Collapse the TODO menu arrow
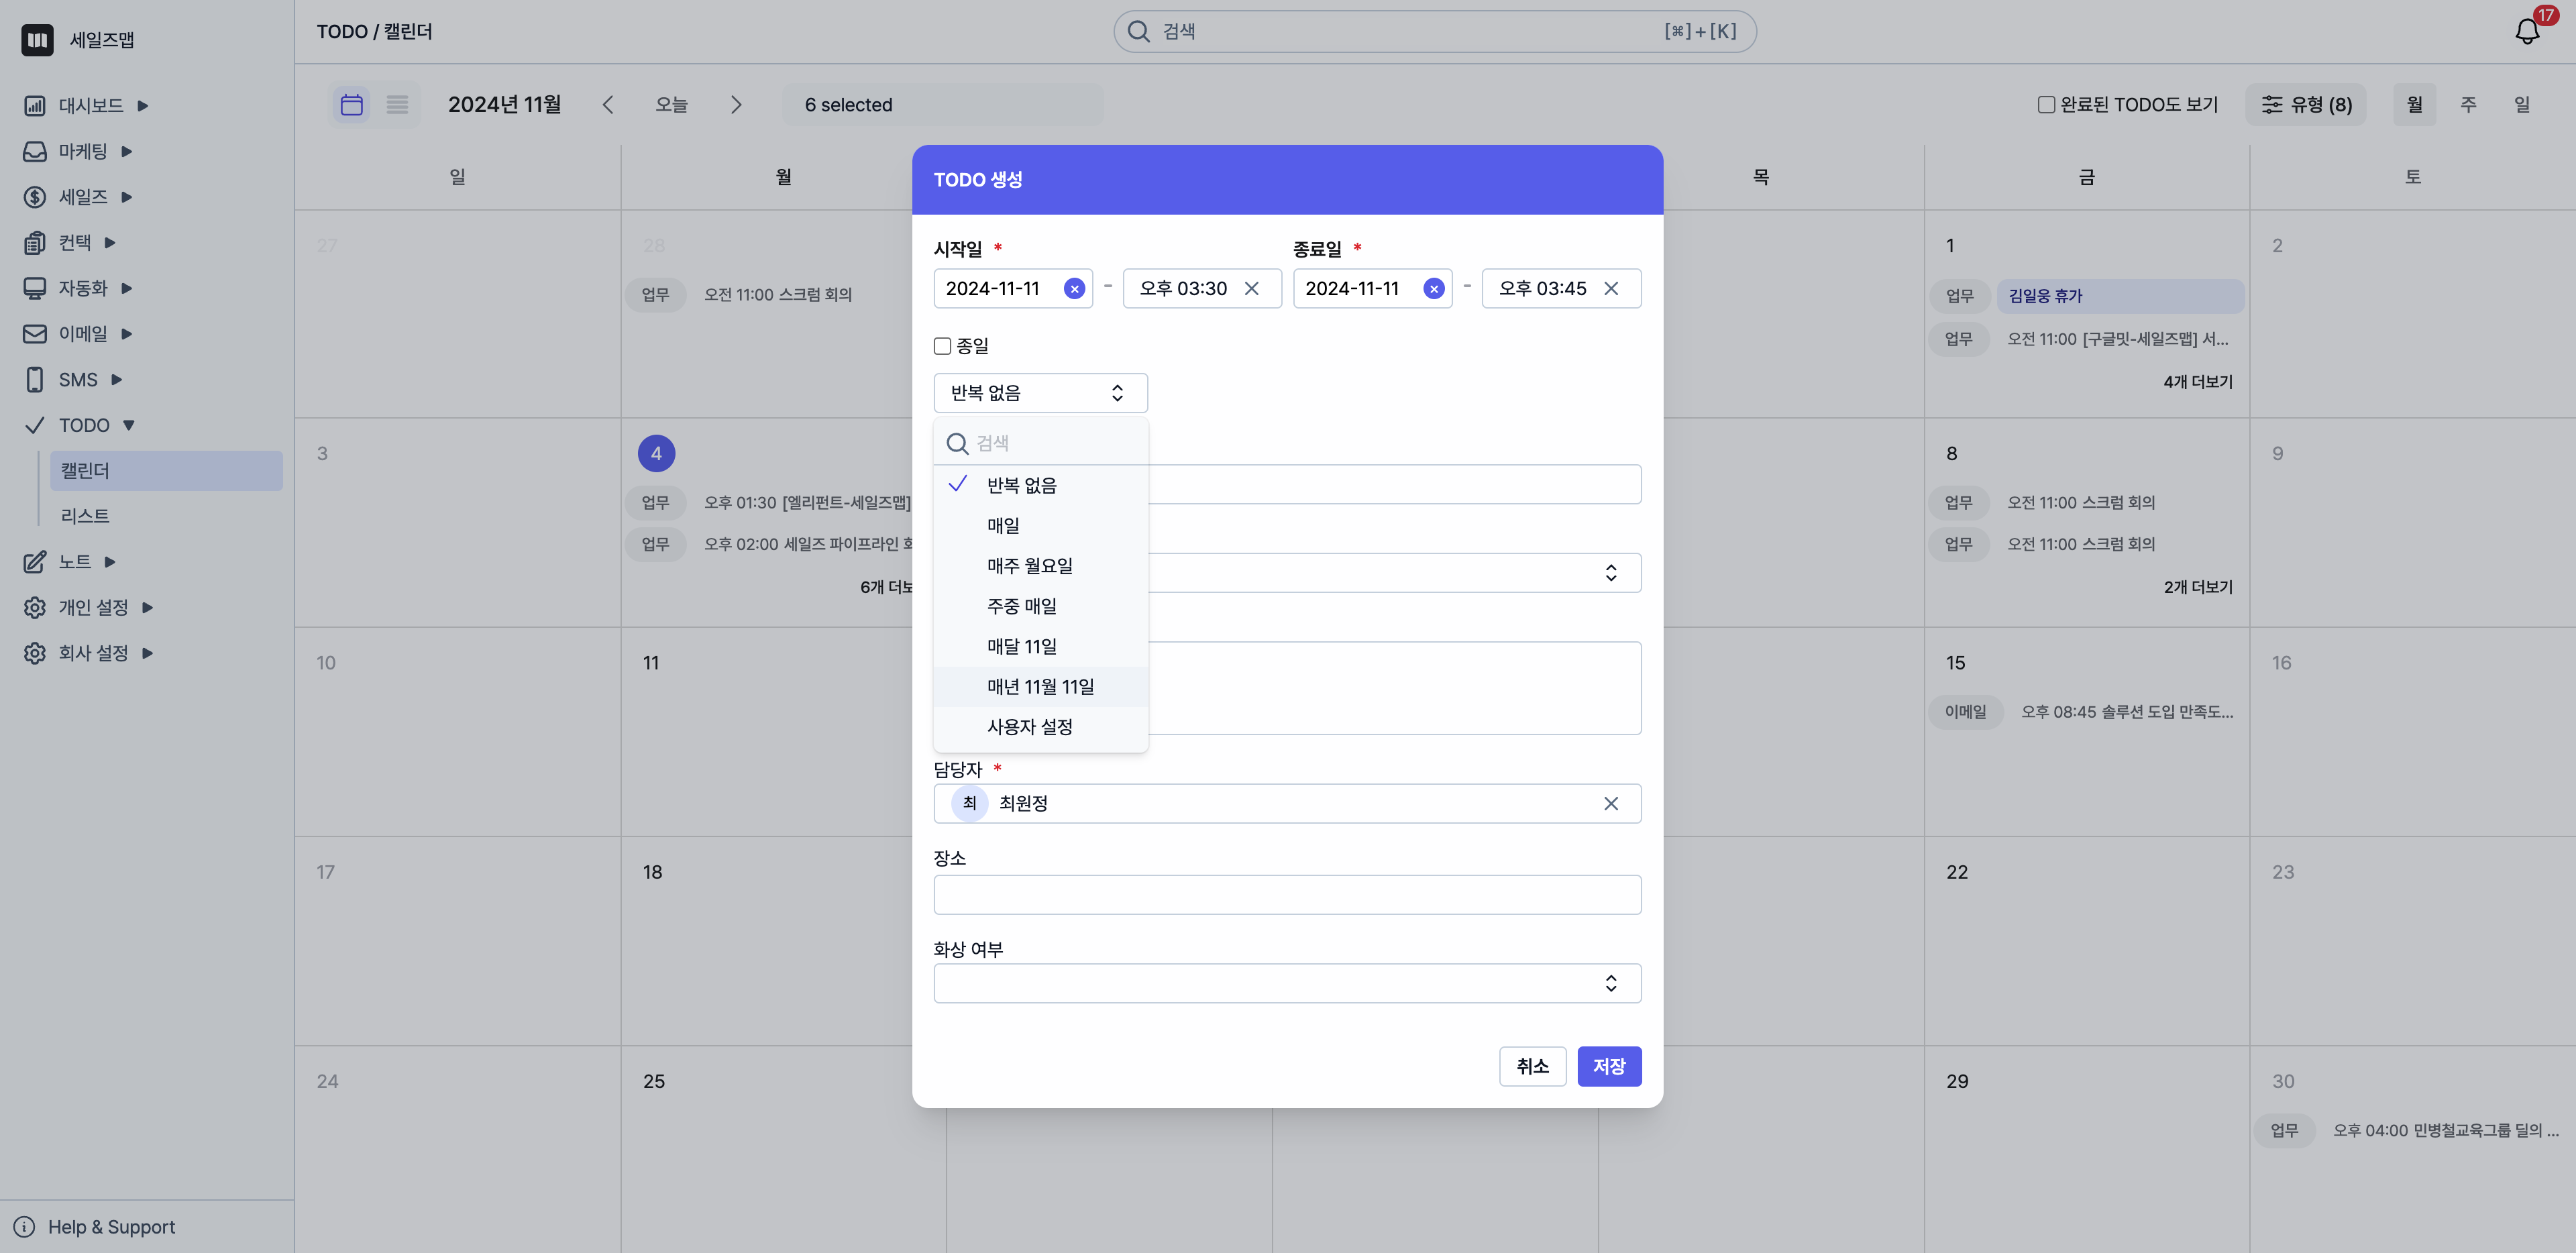This screenshot has height=1253, width=2576. coord(129,426)
